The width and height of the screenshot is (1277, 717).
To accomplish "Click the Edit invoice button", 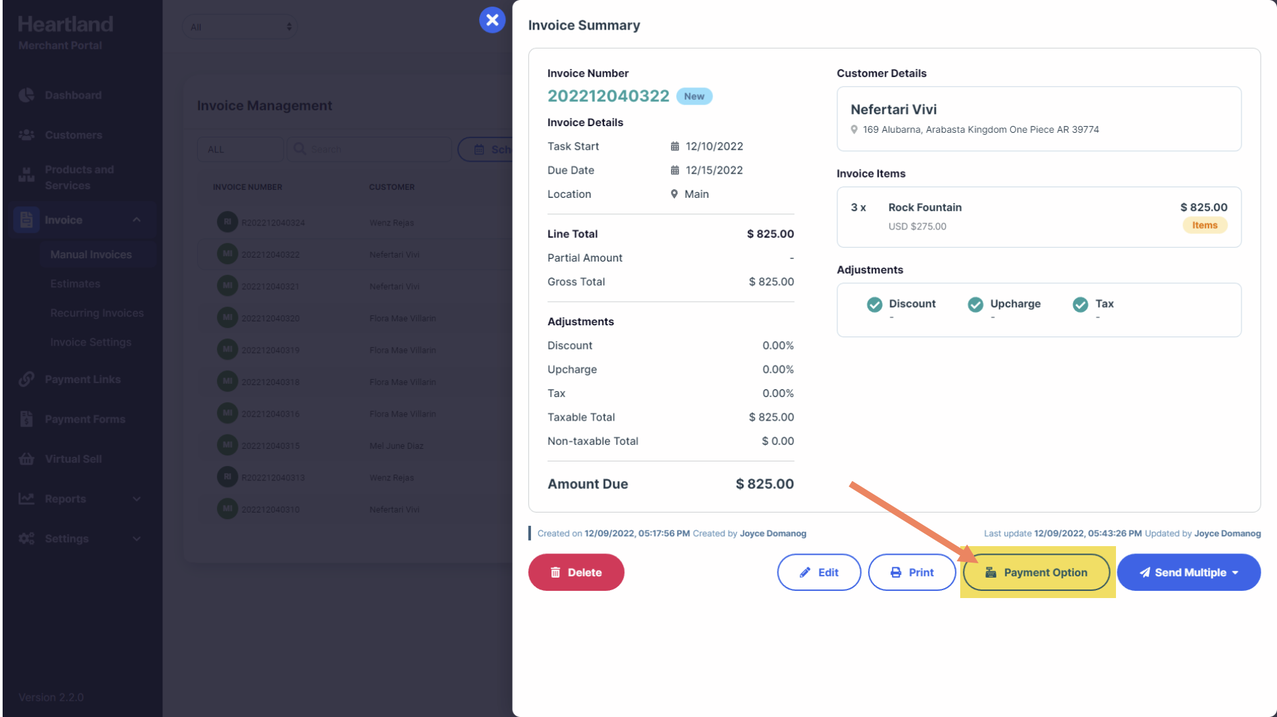I will [819, 573].
